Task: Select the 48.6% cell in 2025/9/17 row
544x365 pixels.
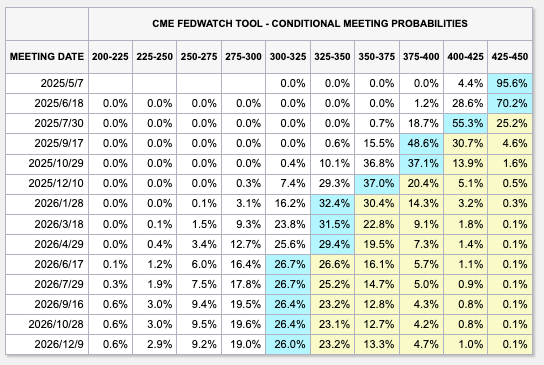Action: pyautogui.click(x=421, y=143)
